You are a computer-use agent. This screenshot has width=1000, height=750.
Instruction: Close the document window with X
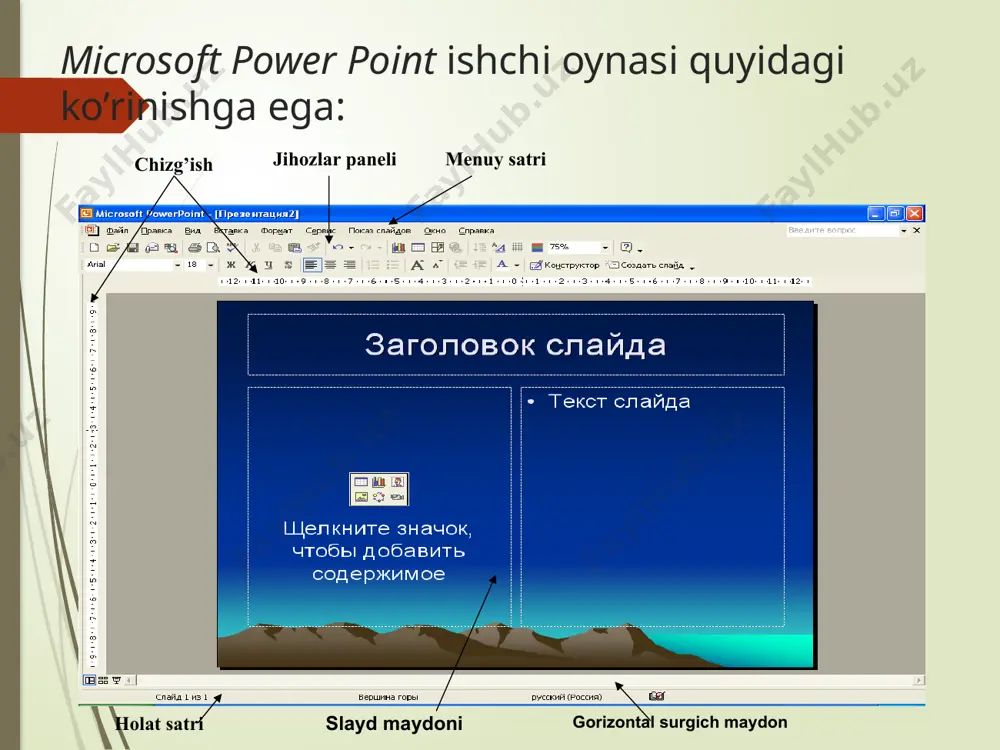pos(917,230)
